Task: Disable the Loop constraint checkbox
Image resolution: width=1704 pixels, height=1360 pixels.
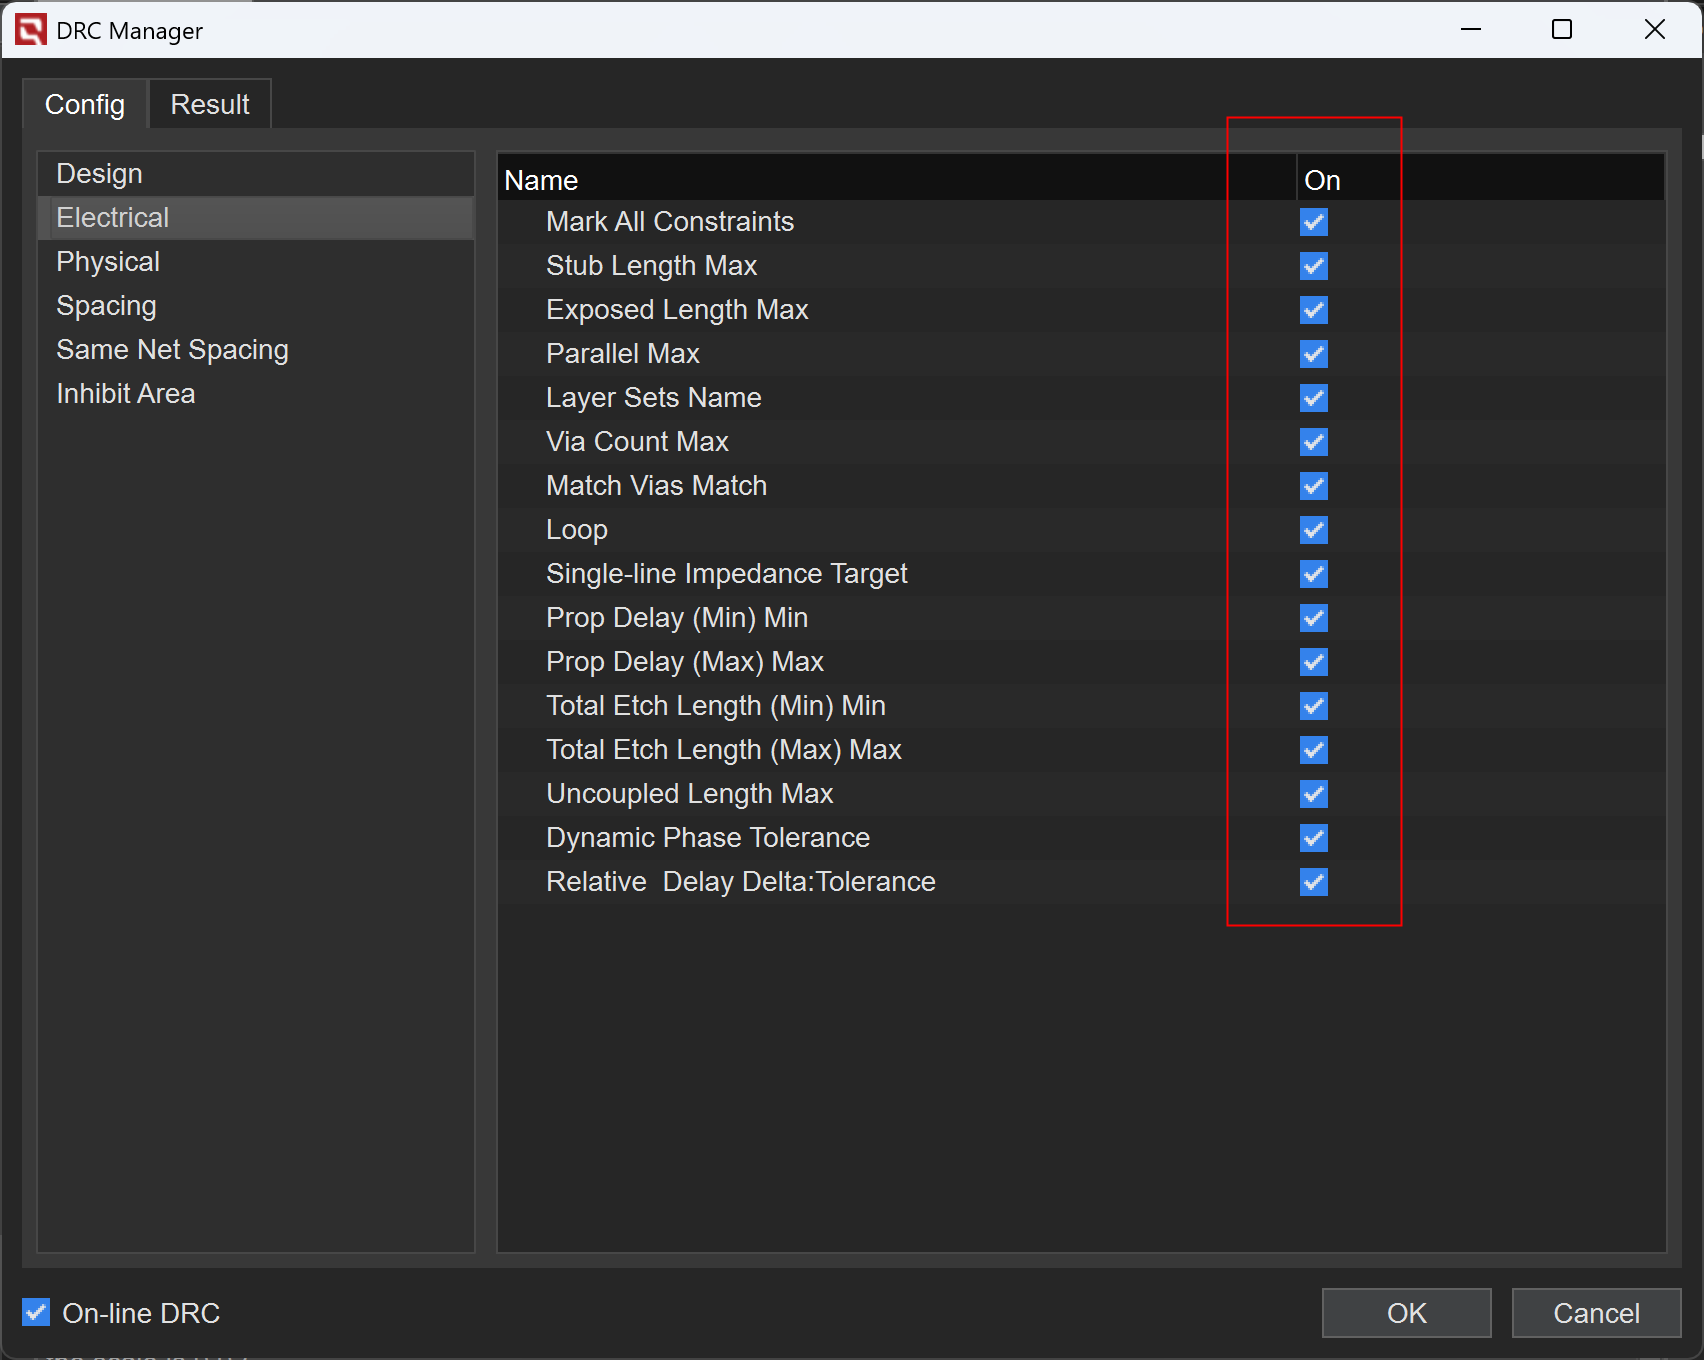Action: click(1314, 530)
